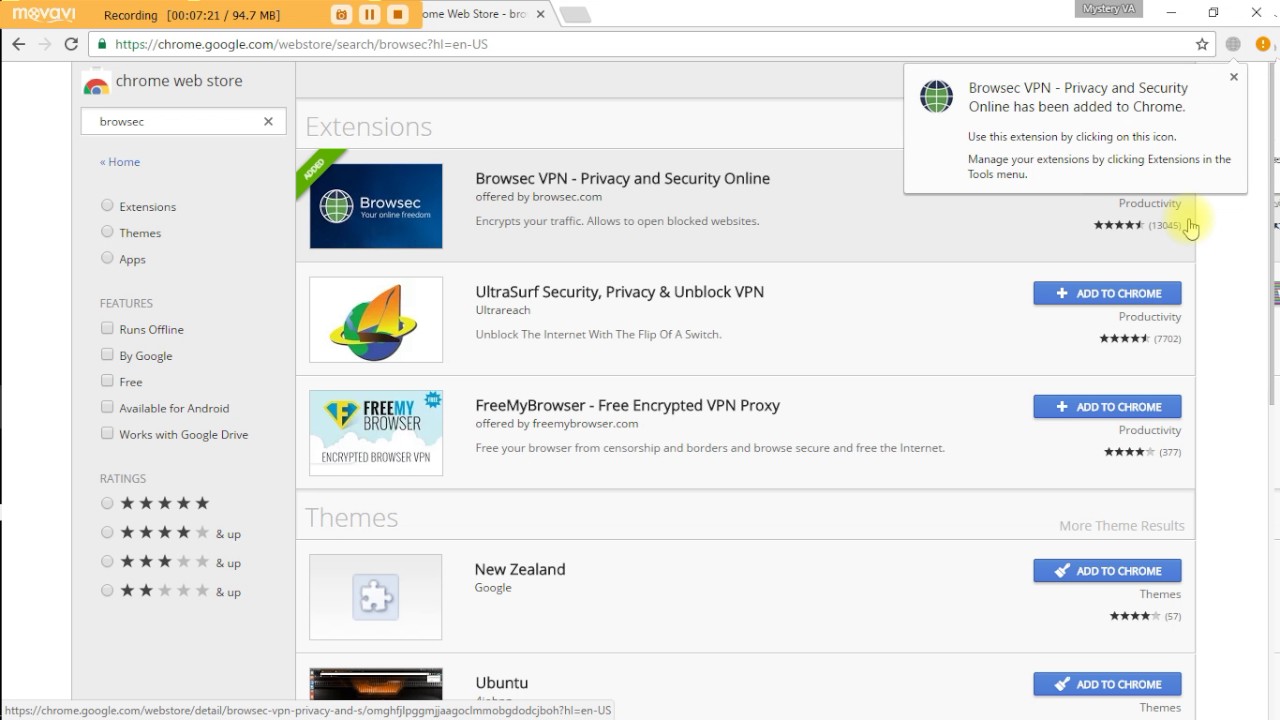
Task: Enable the By Google checkbox
Action: (107, 354)
